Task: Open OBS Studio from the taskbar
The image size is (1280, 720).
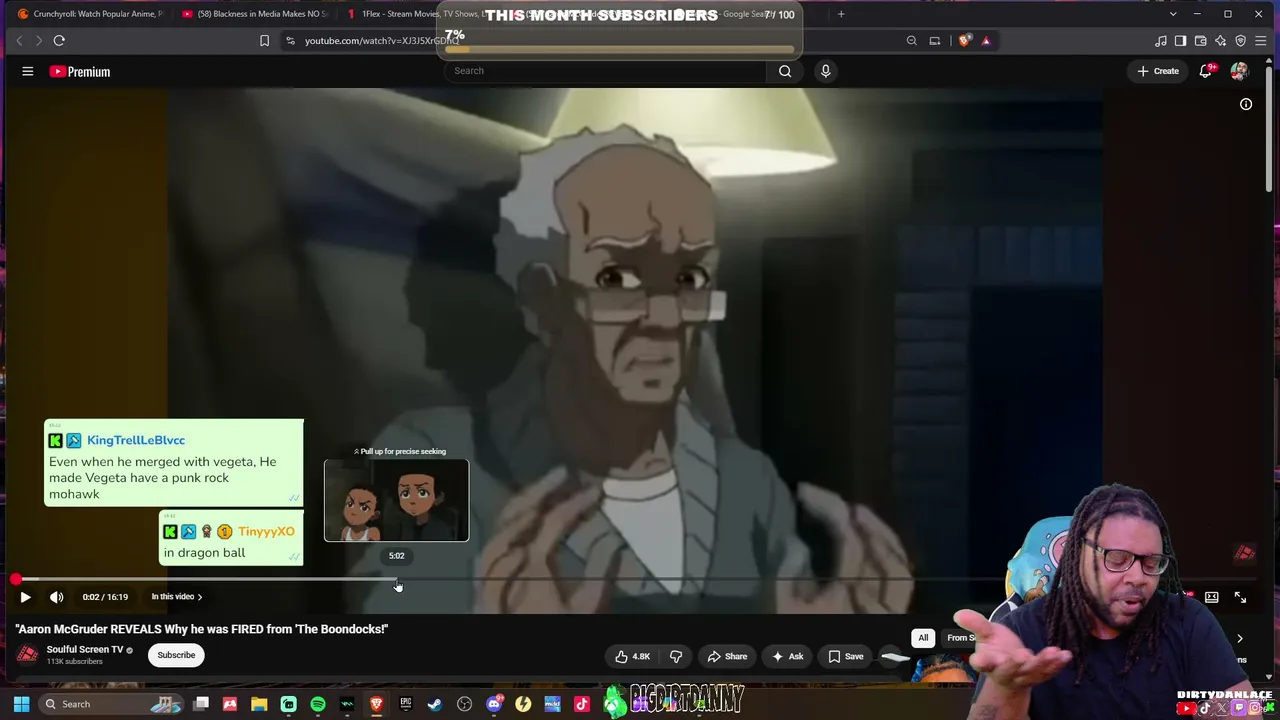Action: point(464,704)
